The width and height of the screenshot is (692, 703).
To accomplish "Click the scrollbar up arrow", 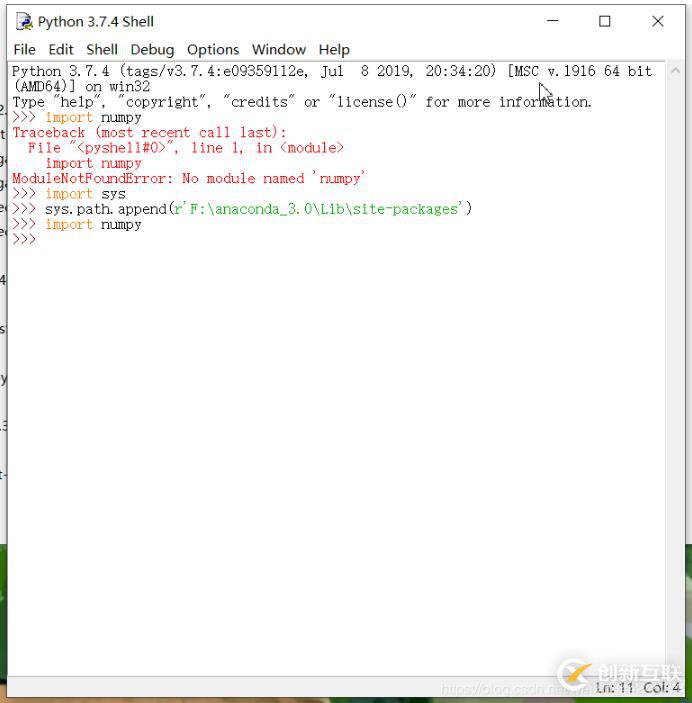I will [675, 70].
